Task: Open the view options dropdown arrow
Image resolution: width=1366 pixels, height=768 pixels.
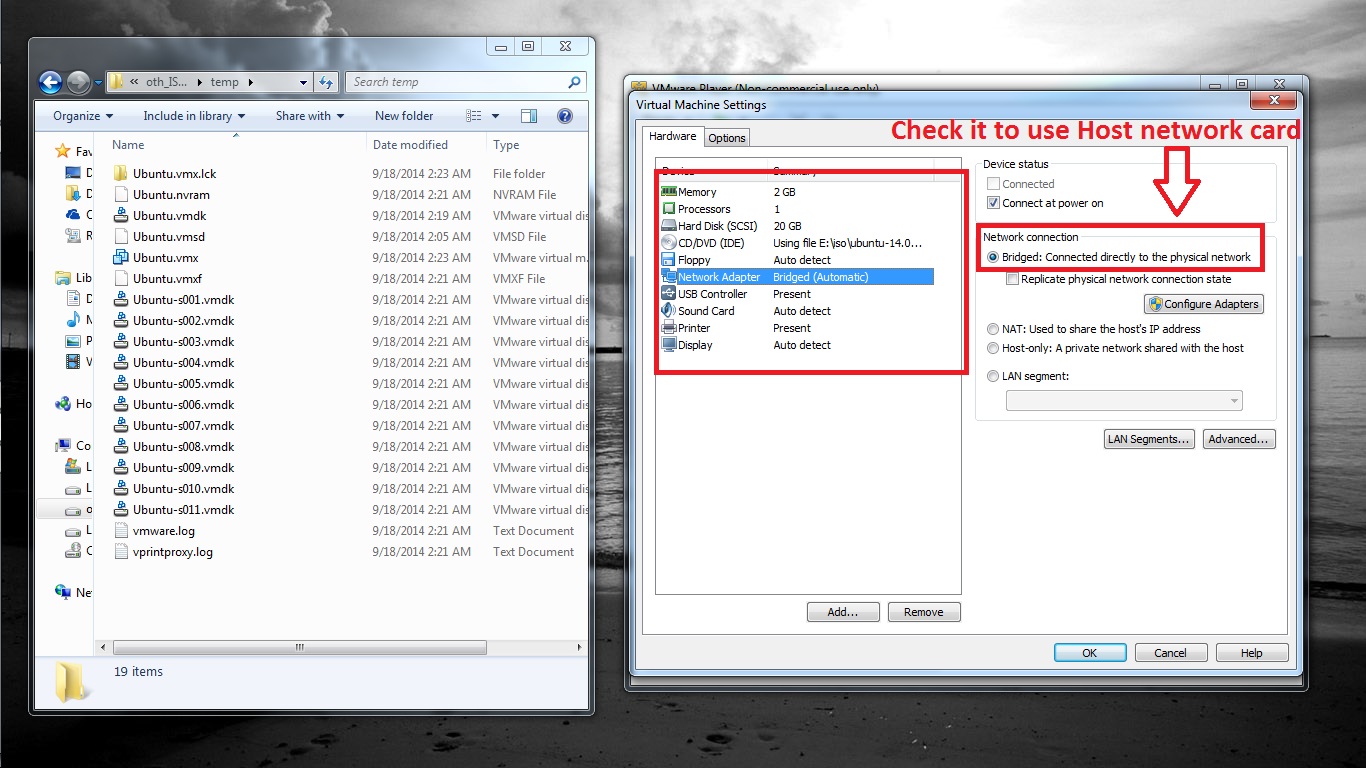Action: 495,116
